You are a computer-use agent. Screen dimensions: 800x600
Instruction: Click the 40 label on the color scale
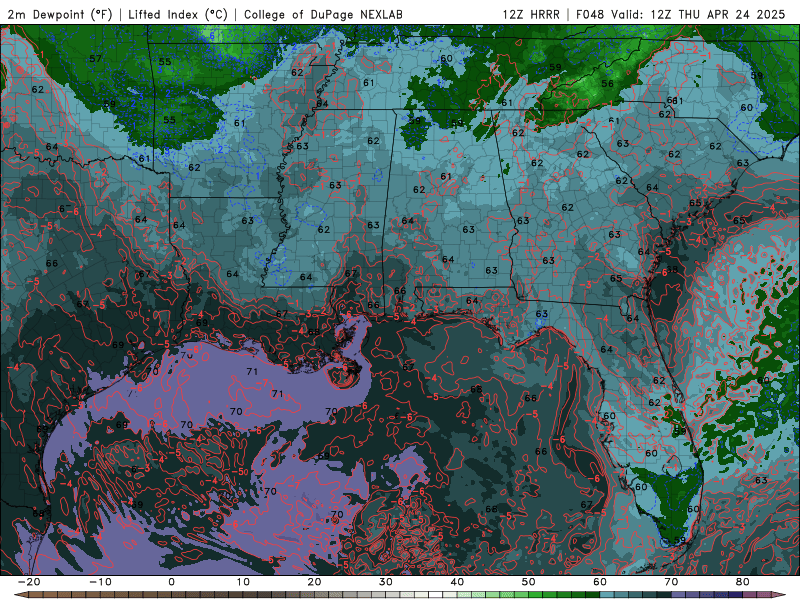click(457, 582)
